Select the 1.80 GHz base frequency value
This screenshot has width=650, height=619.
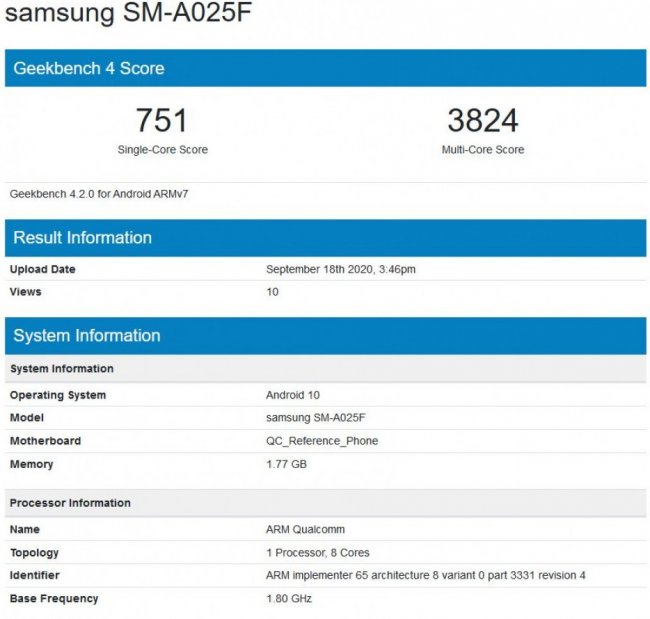pyautogui.click(x=287, y=598)
